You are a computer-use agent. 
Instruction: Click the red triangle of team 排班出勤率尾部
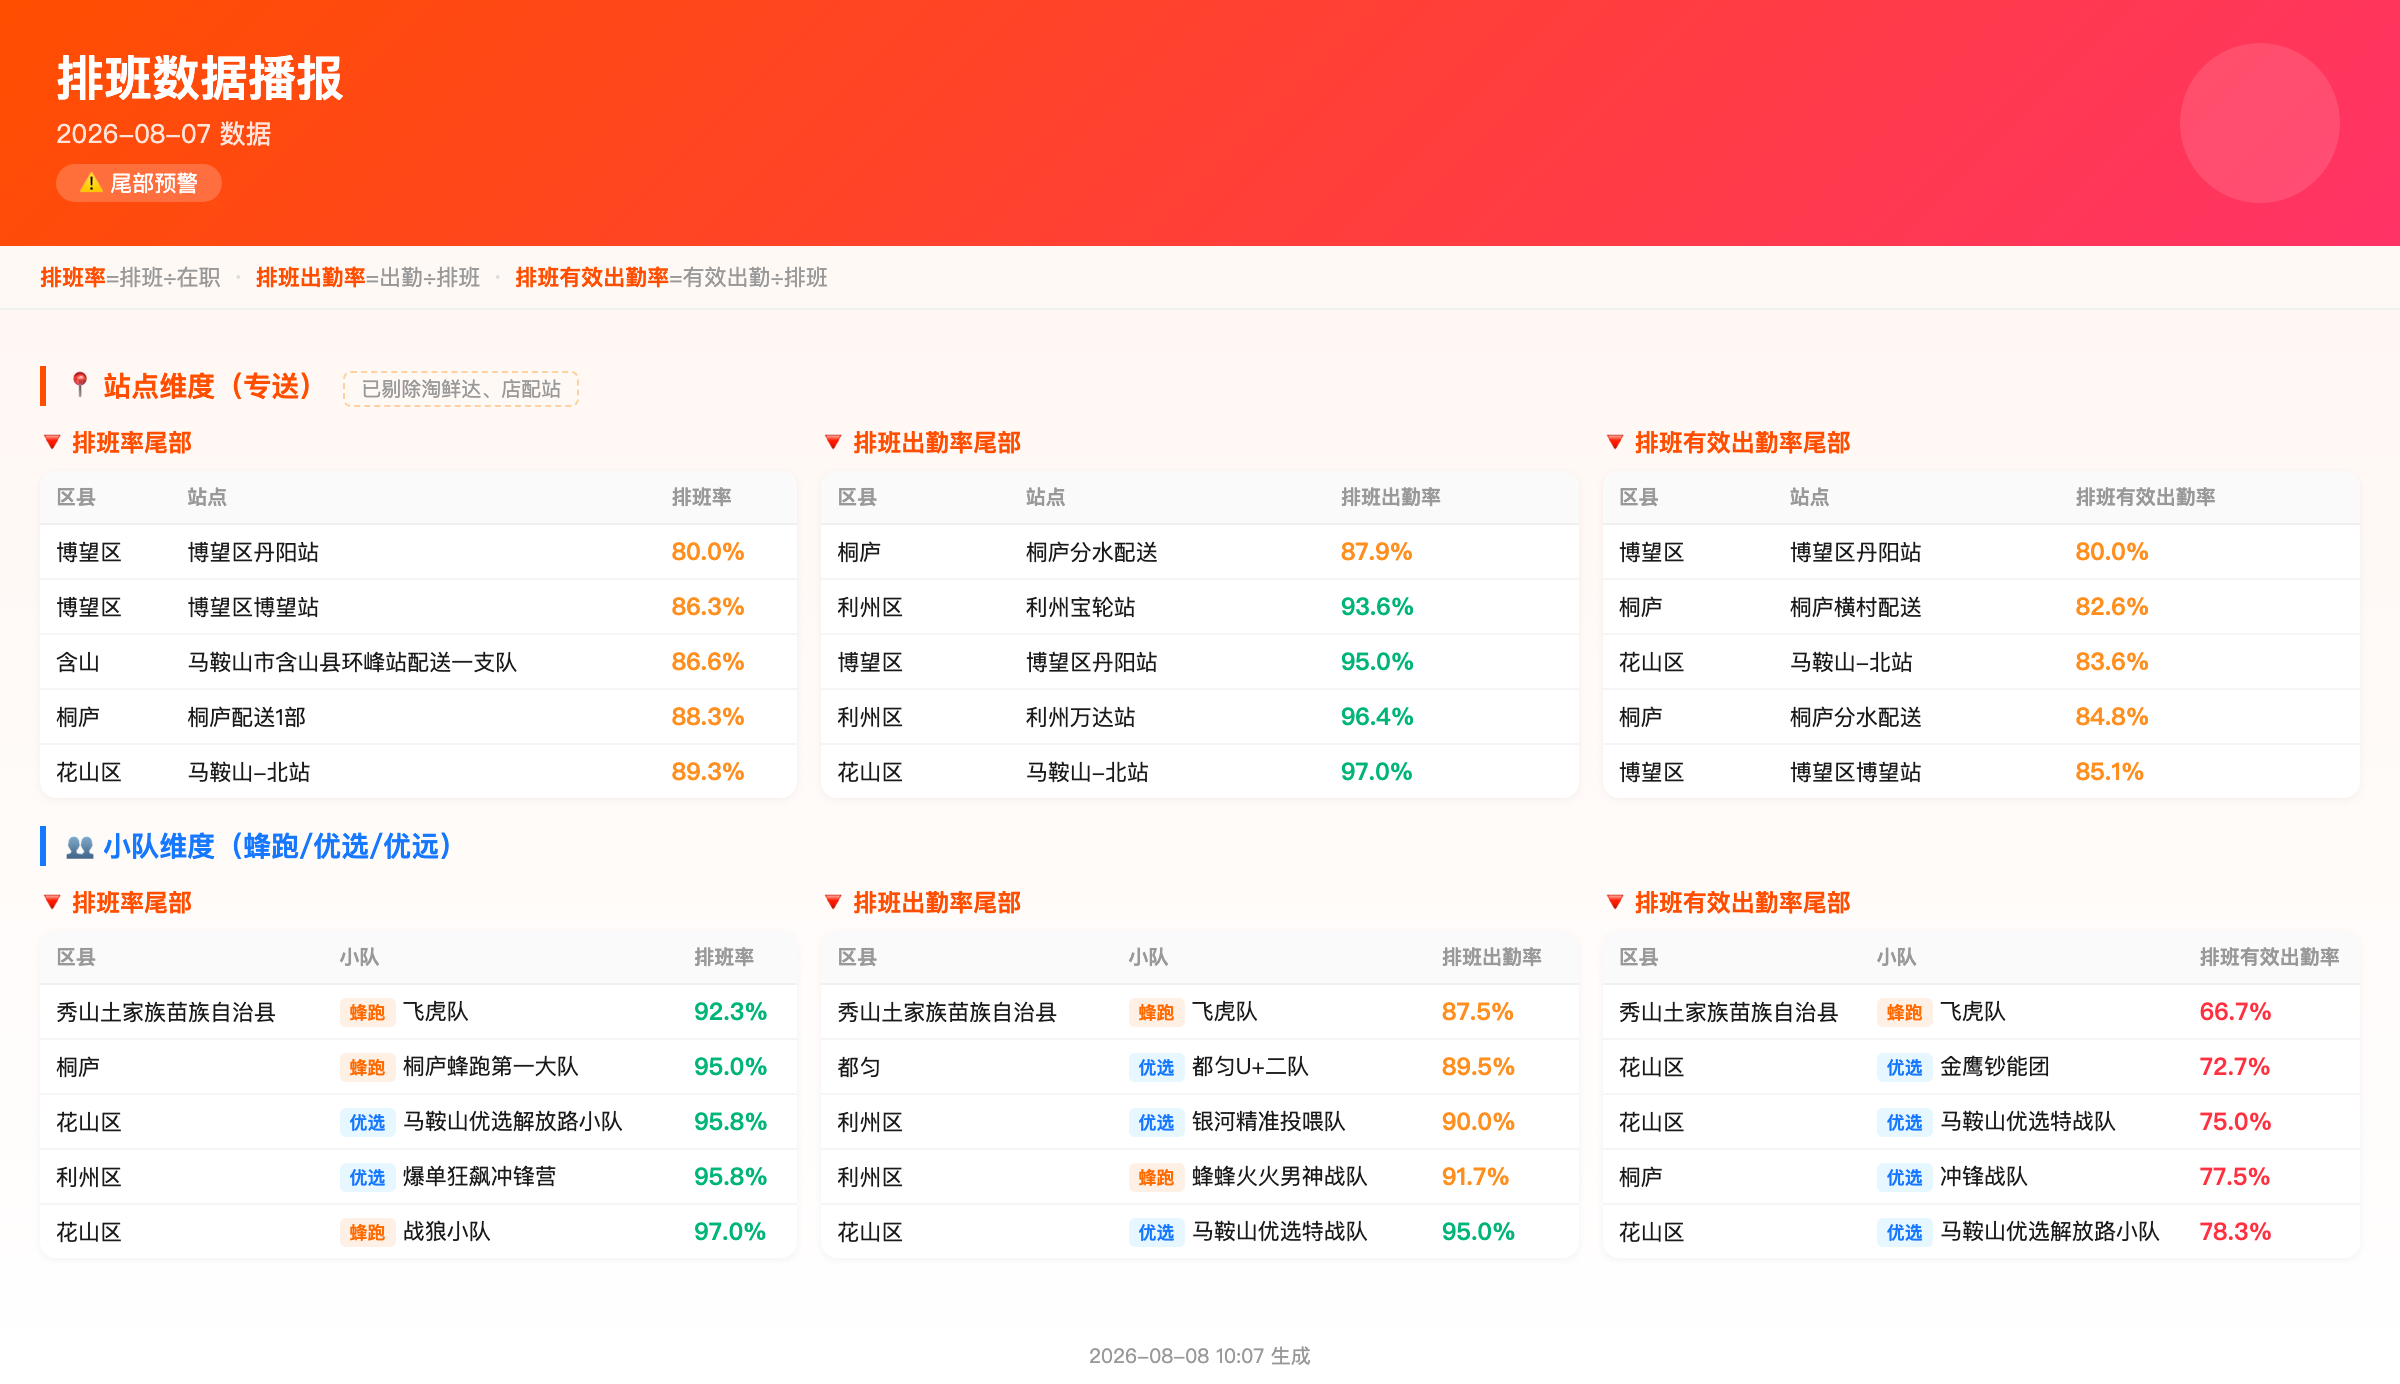pyautogui.click(x=833, y=902)
